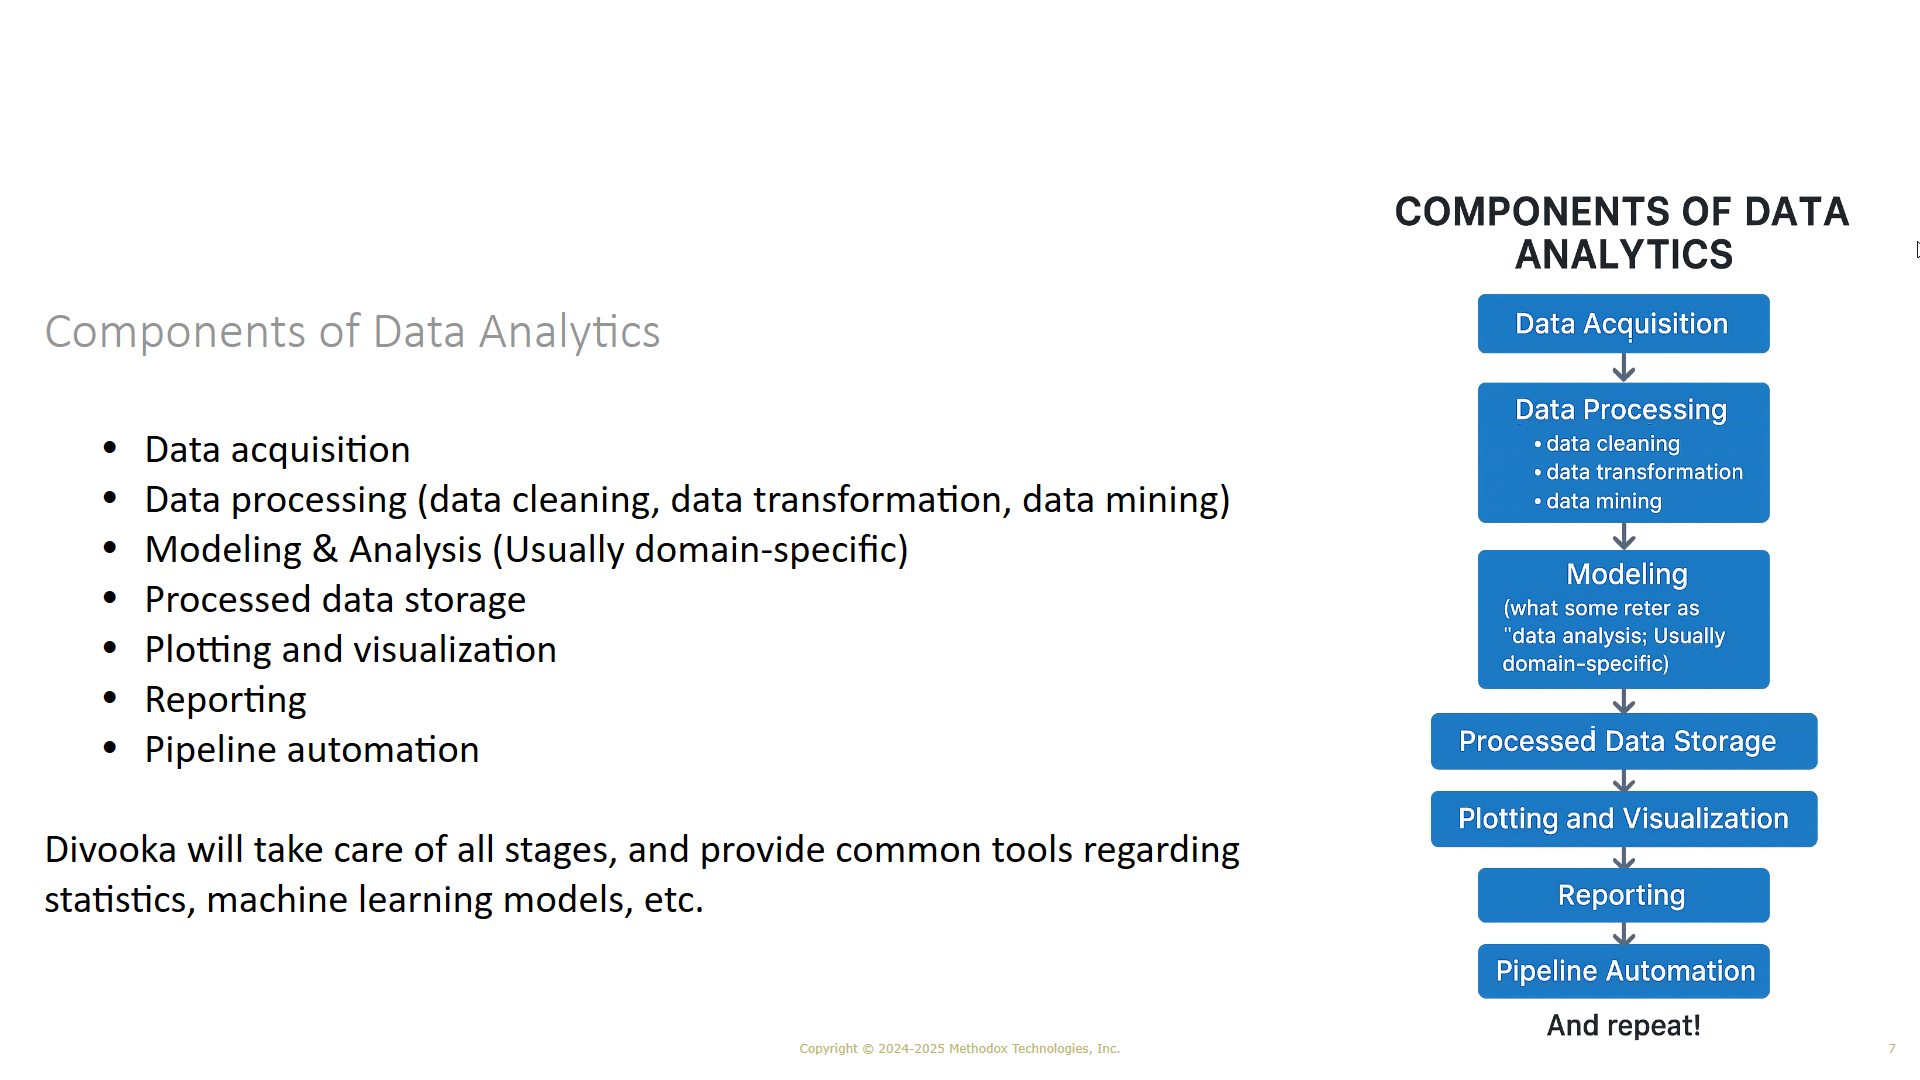Click the Methodox copyright footer

tap(959, 1048)
